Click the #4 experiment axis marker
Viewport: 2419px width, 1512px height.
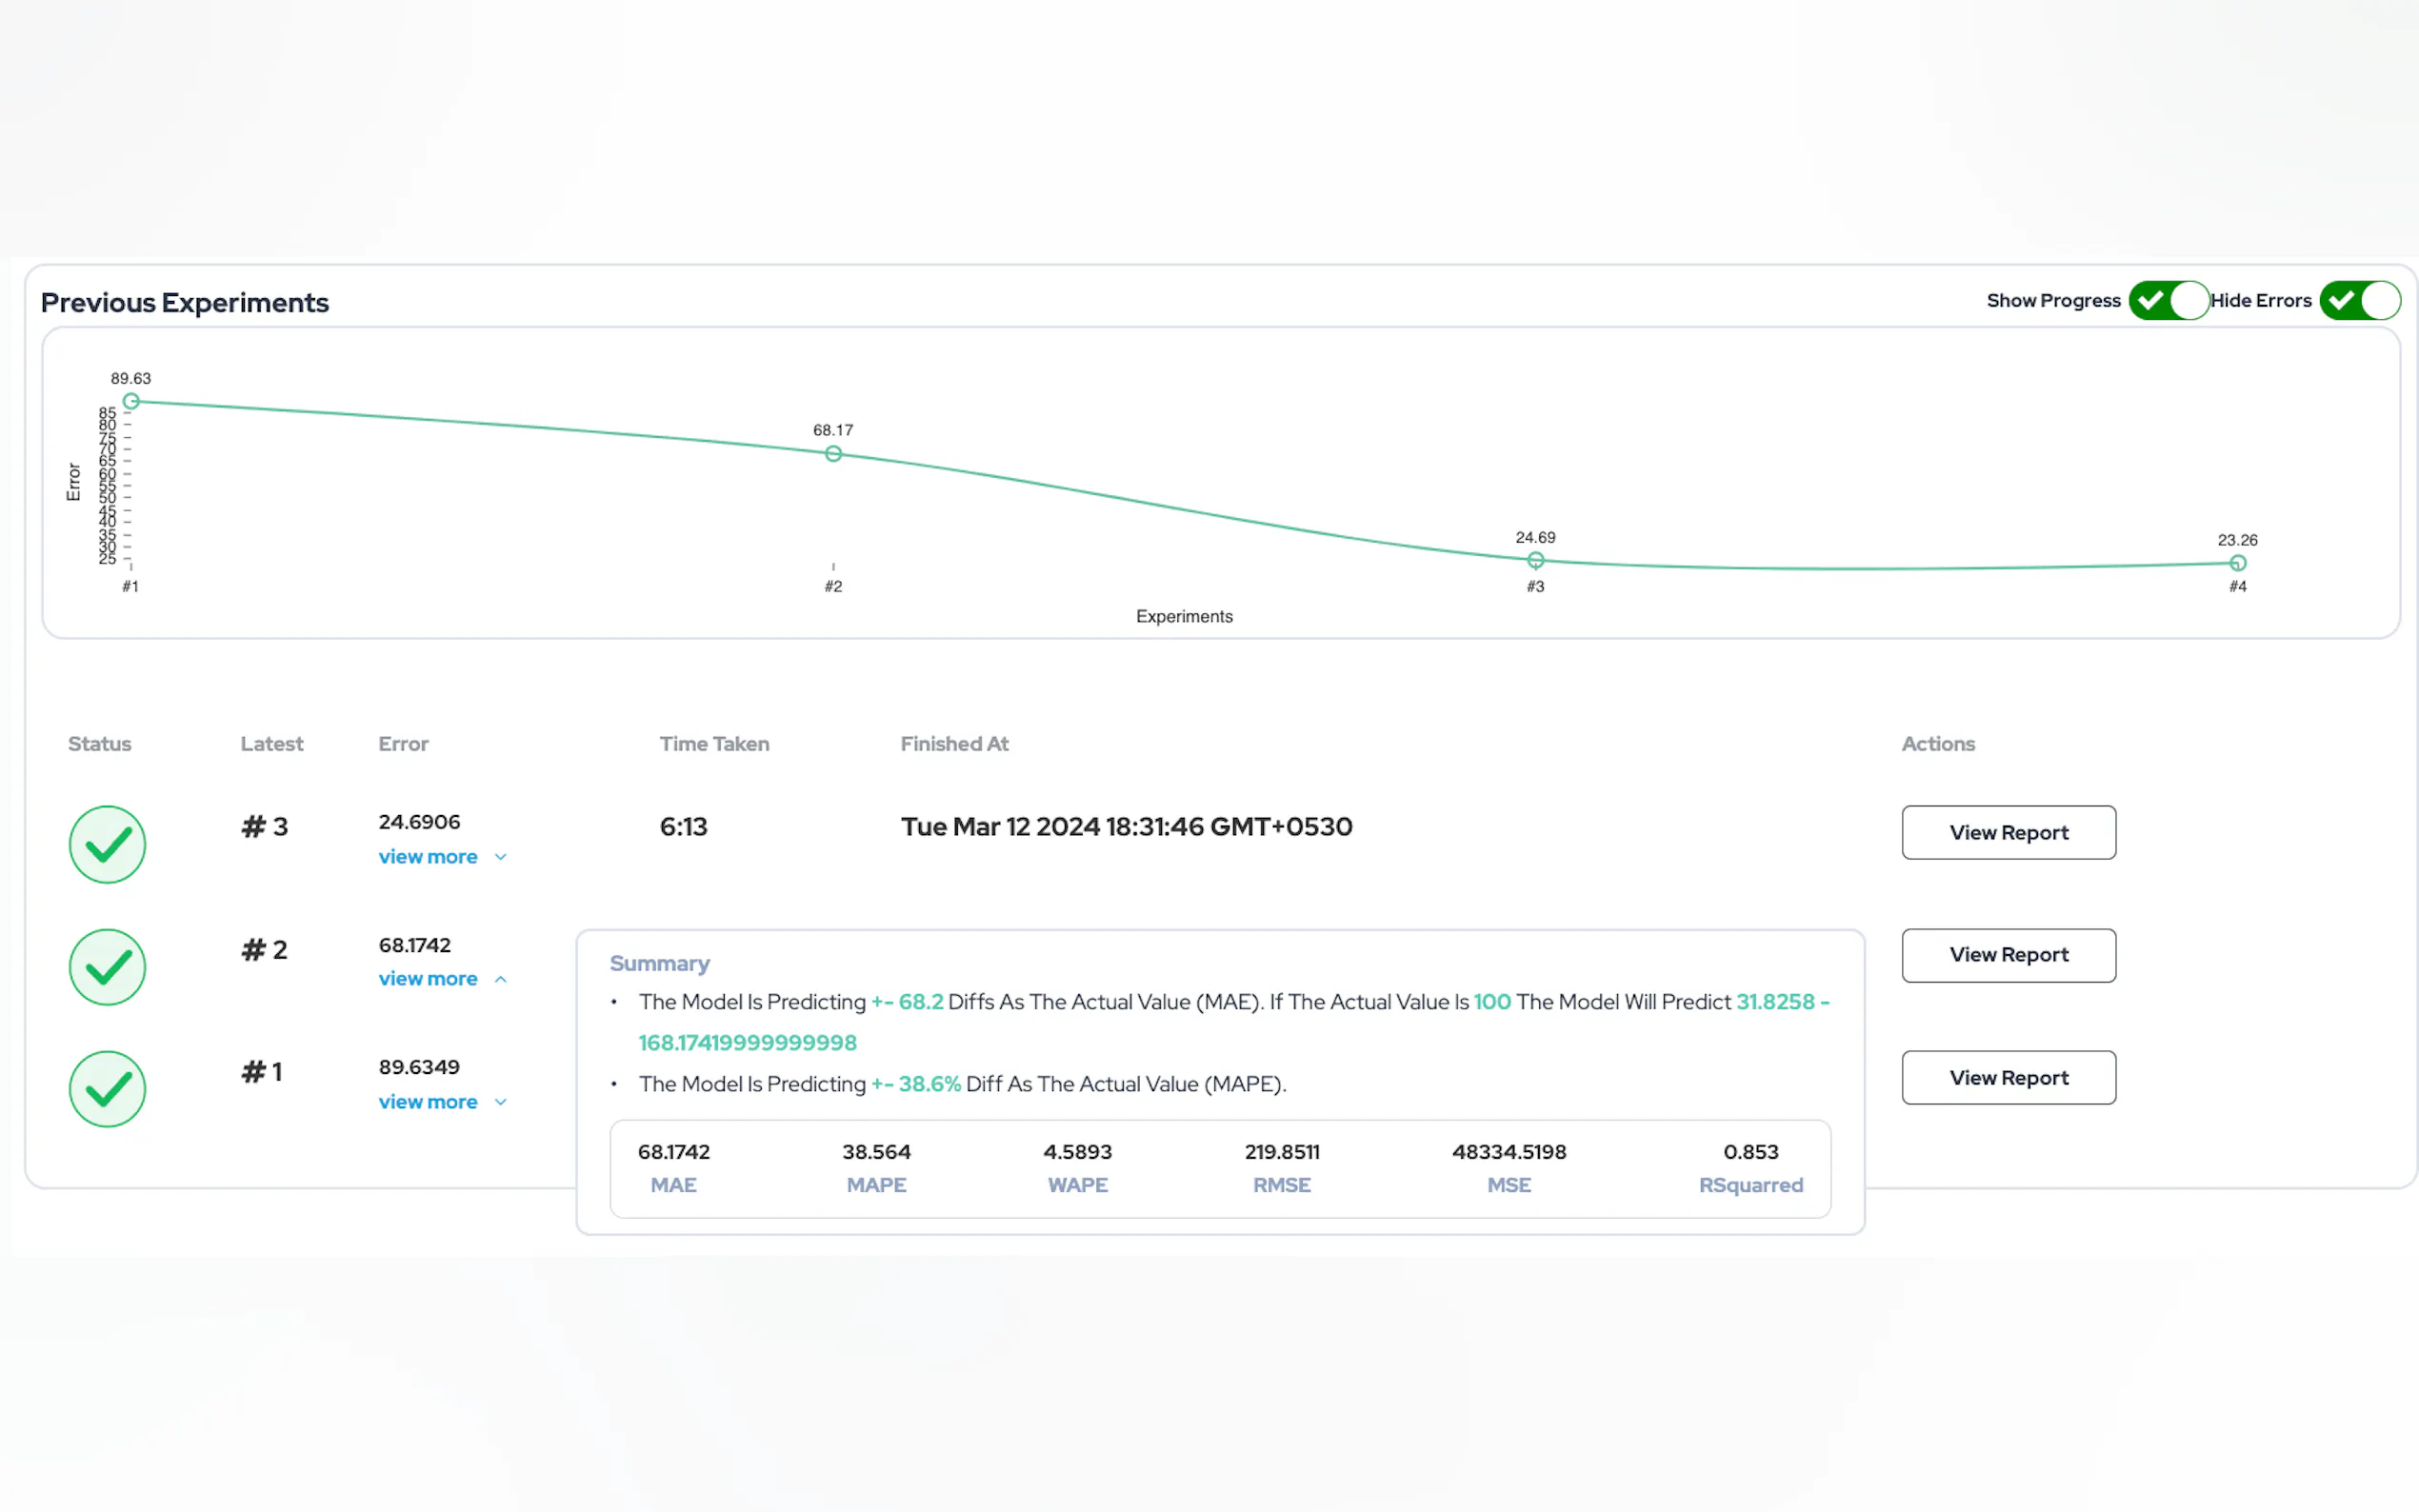point(2237,587)
